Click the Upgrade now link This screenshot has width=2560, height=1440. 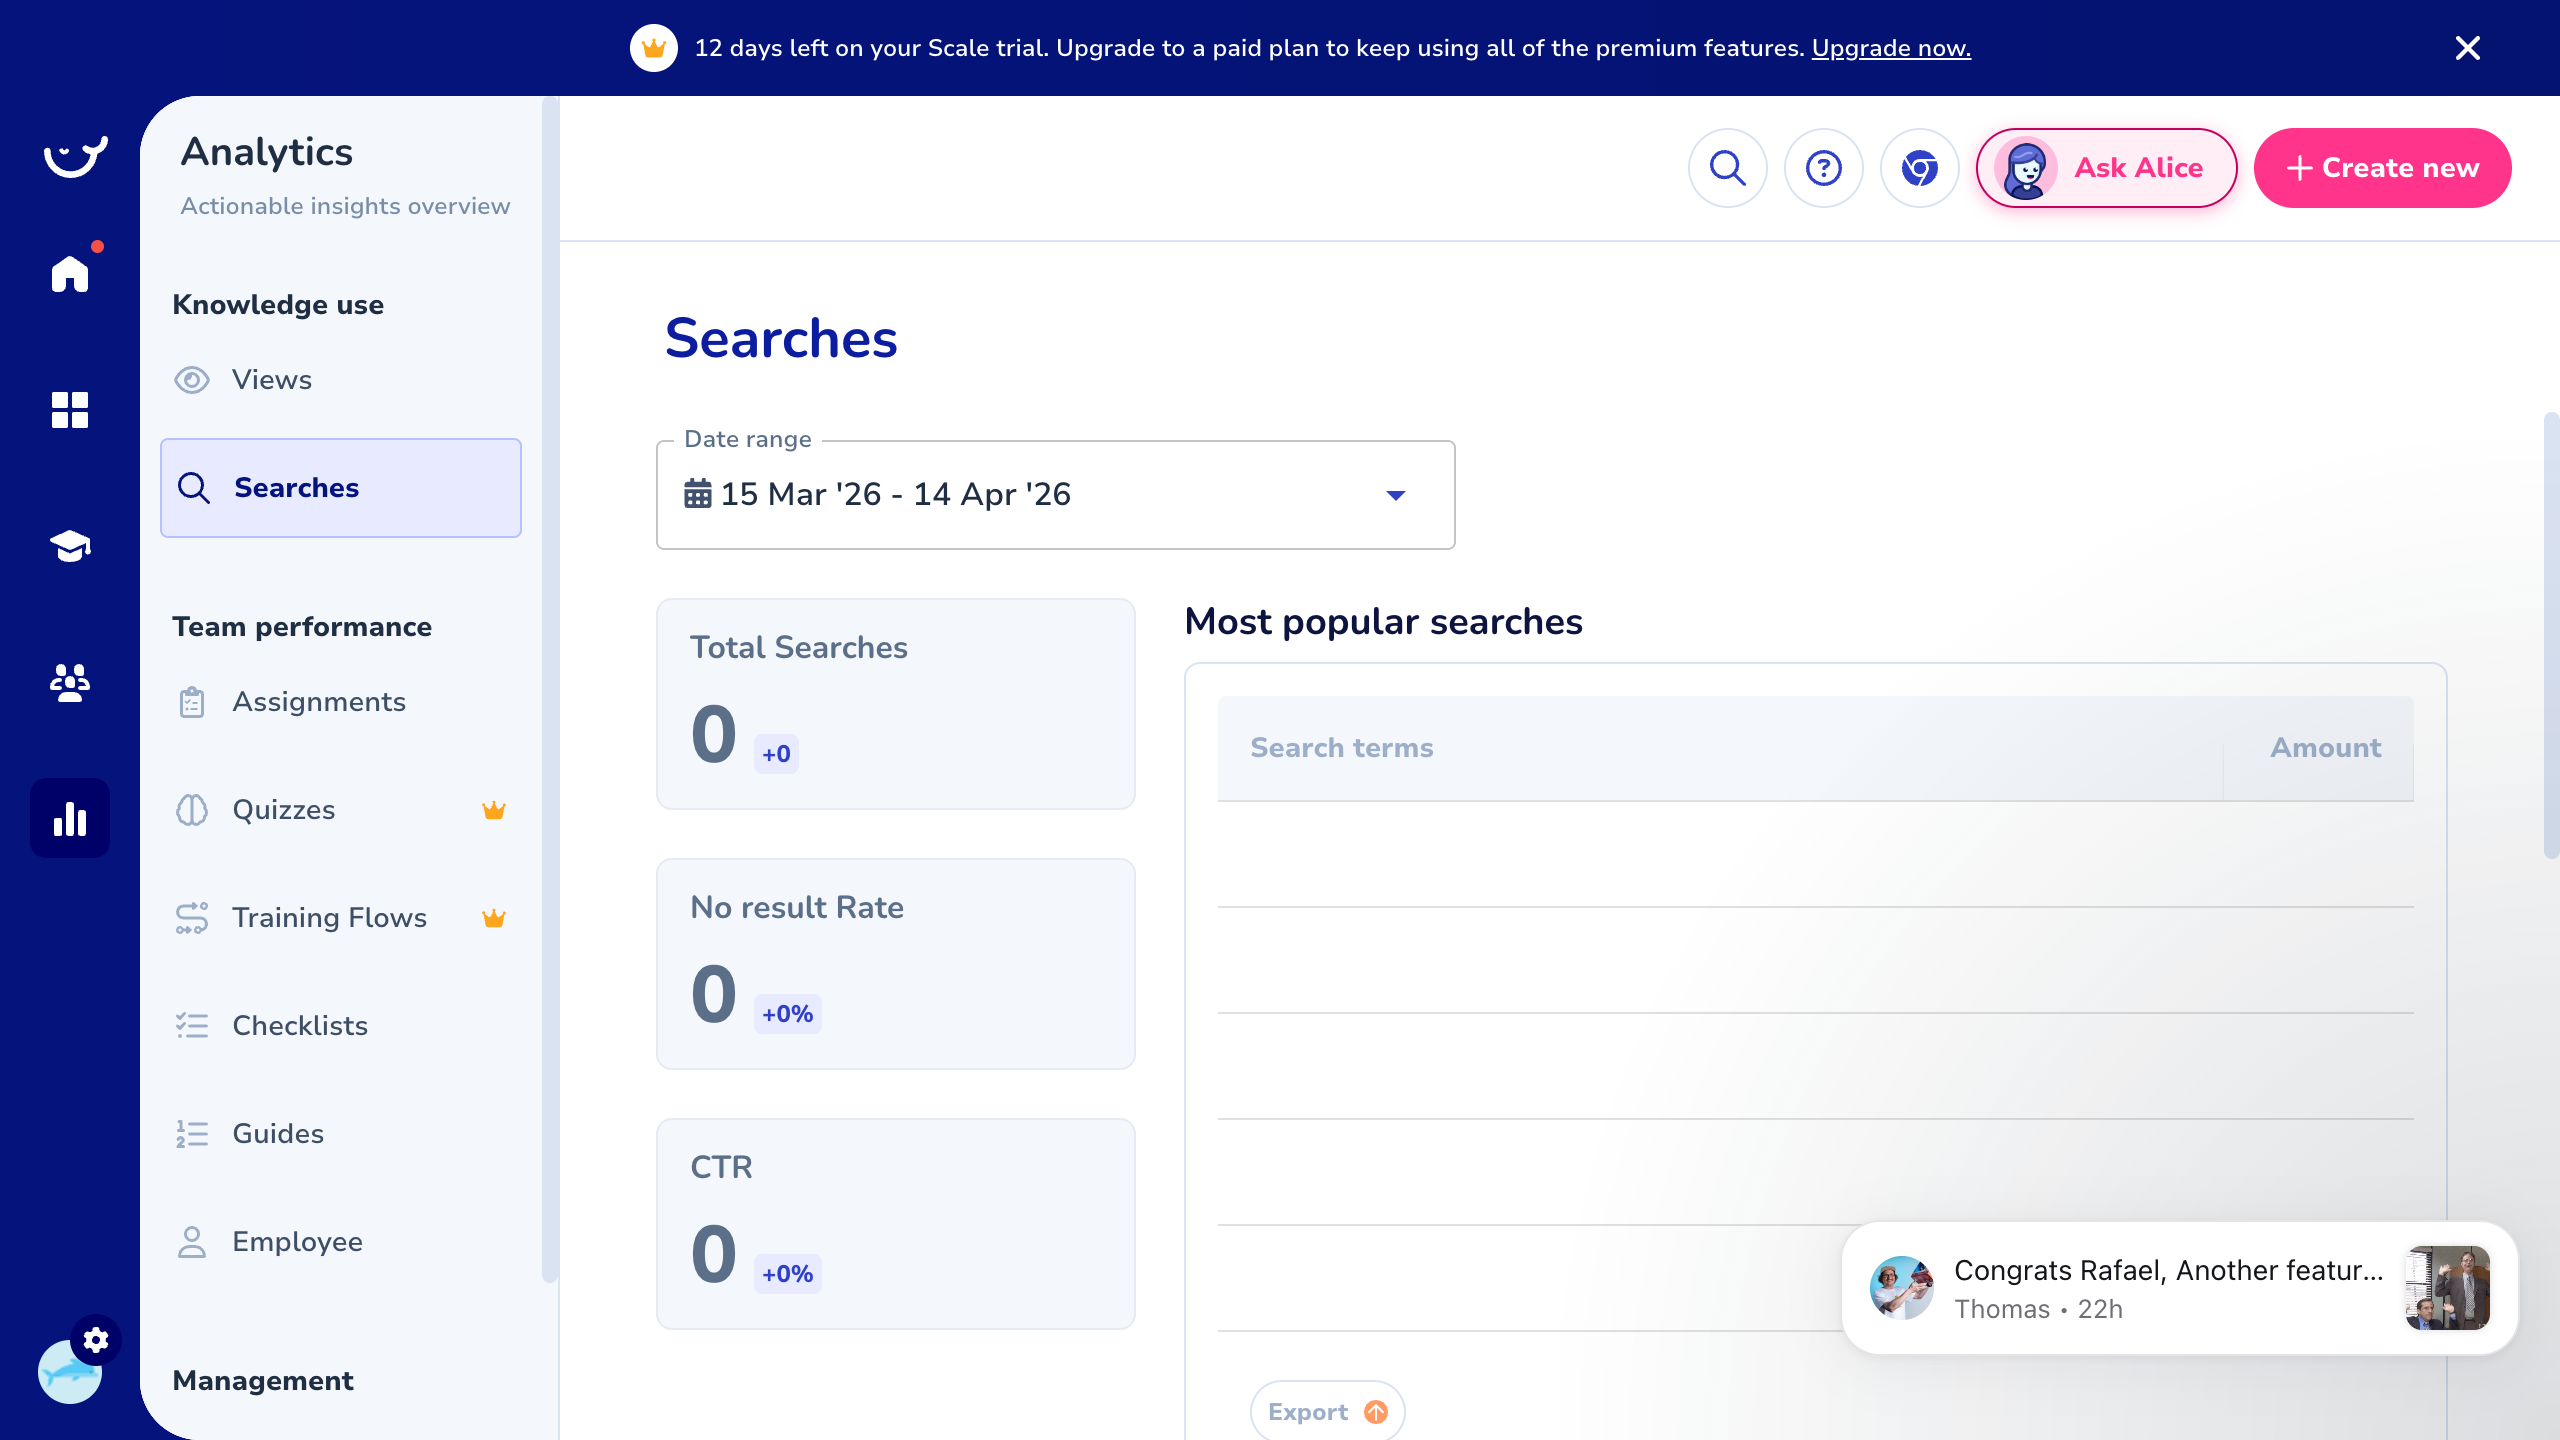point(1890,47)
